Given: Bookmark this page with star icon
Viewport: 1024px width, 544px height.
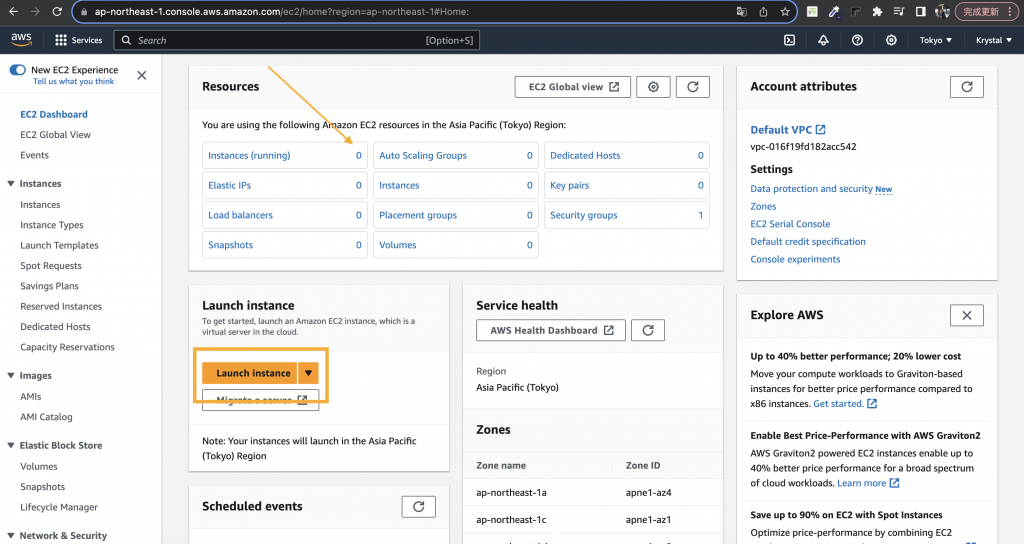Looking at the screenshot, I should click(785, 12).
